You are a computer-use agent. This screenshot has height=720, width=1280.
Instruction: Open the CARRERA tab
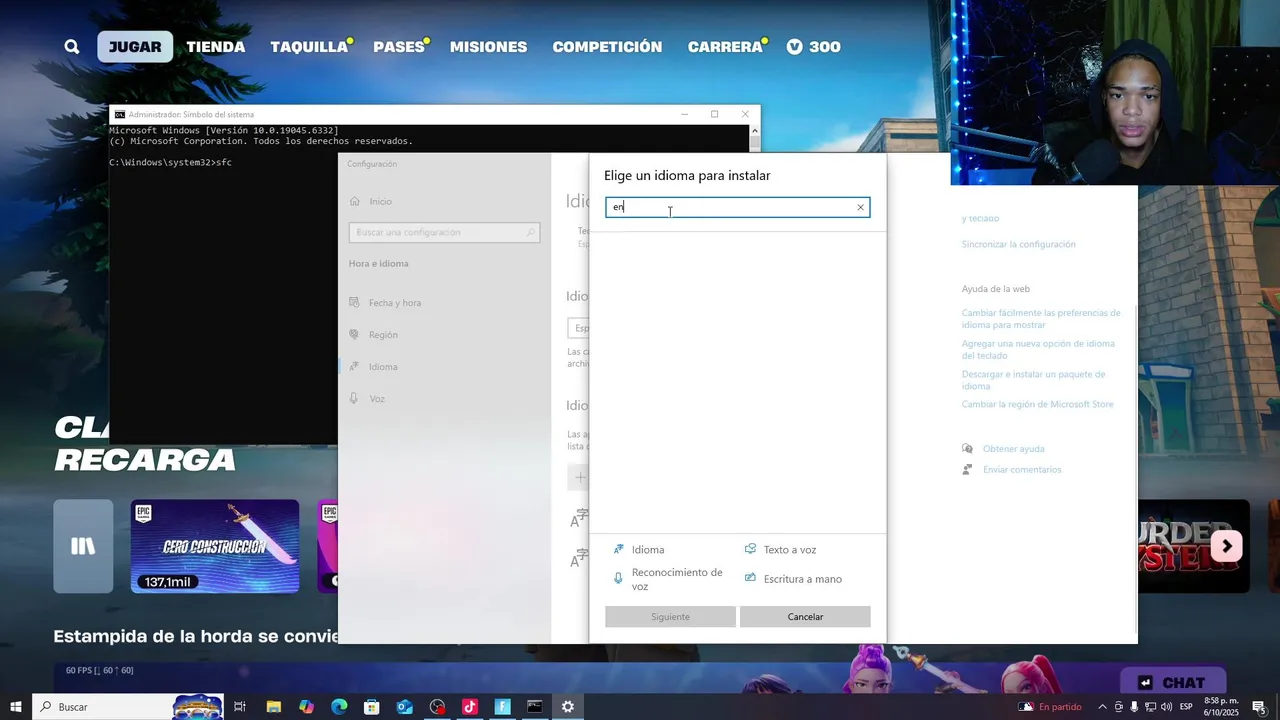click(726, 47)
